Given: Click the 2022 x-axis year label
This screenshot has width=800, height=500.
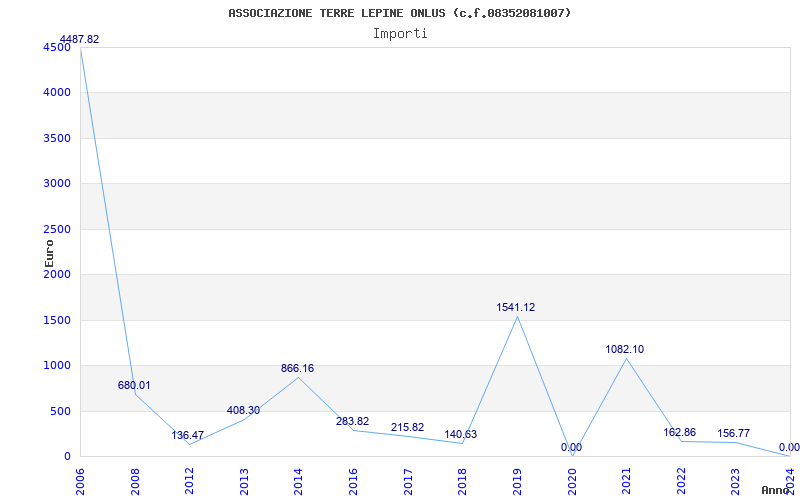Looking at the screenshot, I should coord(681,481).
